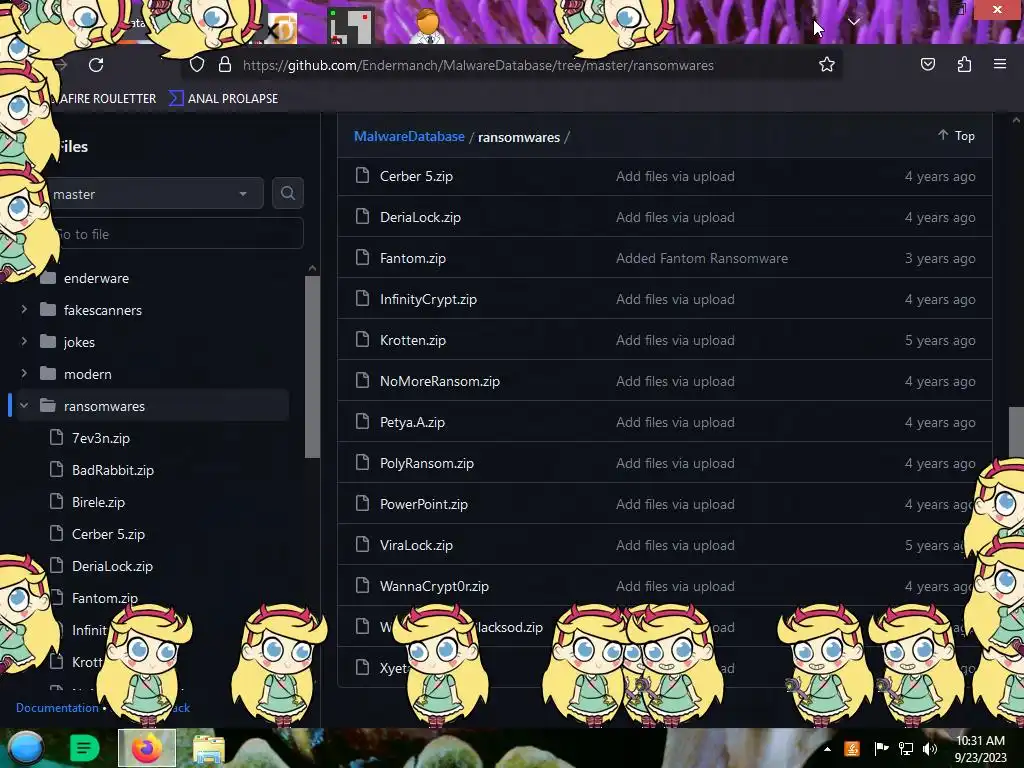Click the github.com address bar URL
This screenshot has width=1024, height=768.
pos(478,65)
